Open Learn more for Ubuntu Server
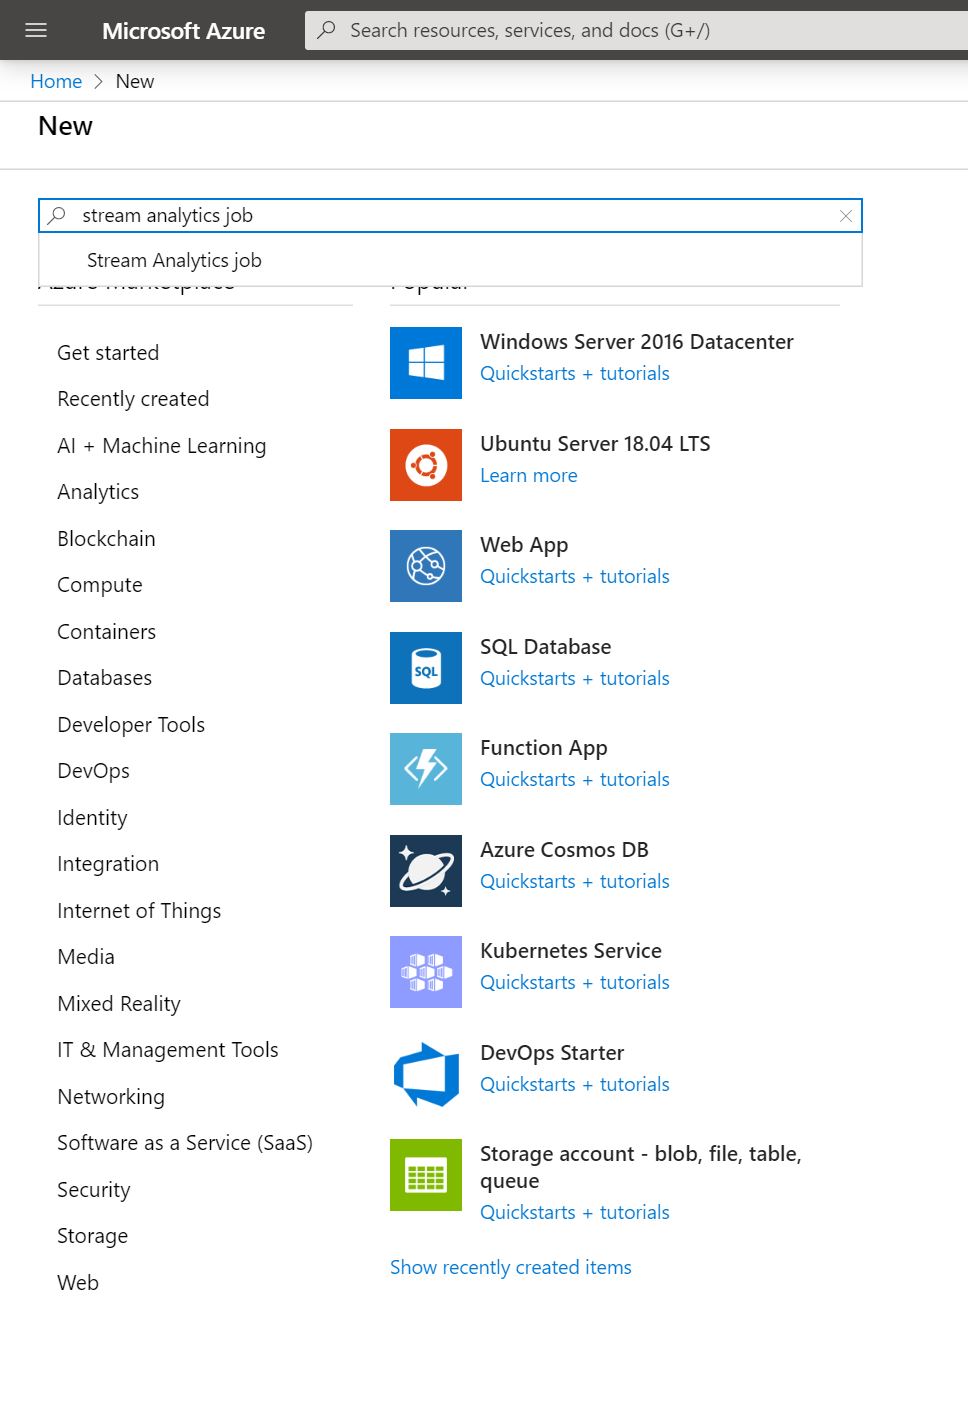 point(529,475)
